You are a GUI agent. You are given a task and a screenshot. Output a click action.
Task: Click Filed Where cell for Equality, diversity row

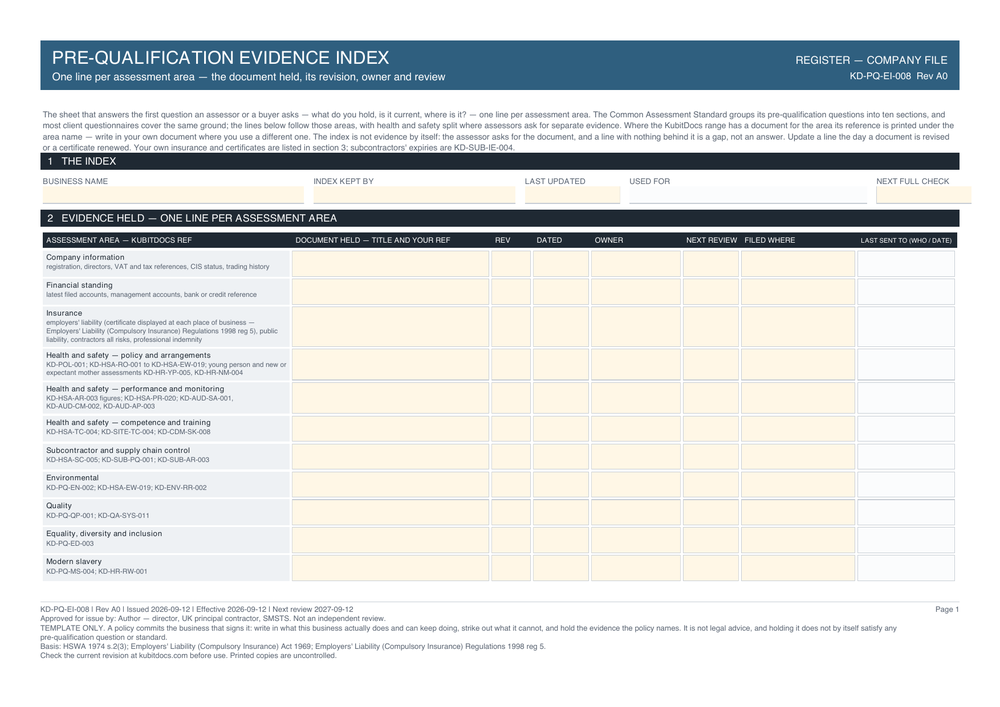click(798, 540)
